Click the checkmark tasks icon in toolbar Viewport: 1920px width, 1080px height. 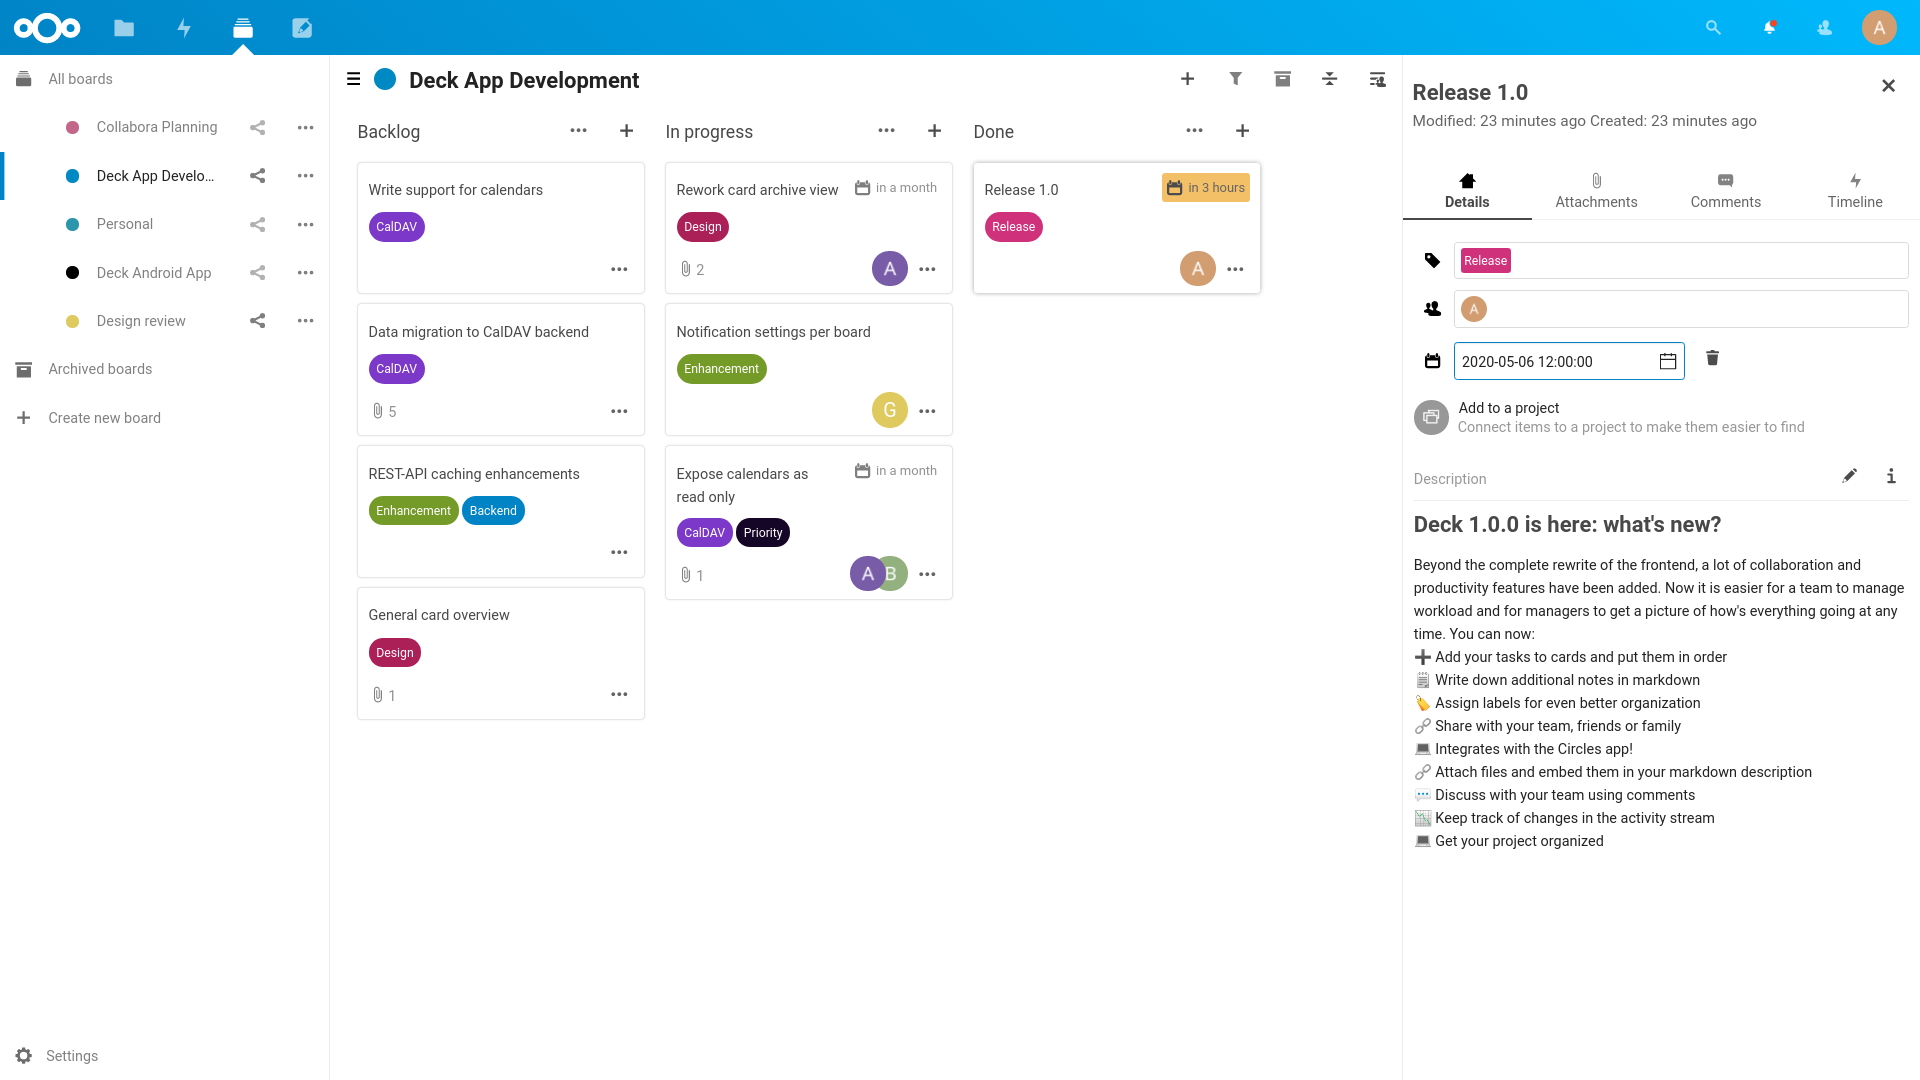coord(301,26)
